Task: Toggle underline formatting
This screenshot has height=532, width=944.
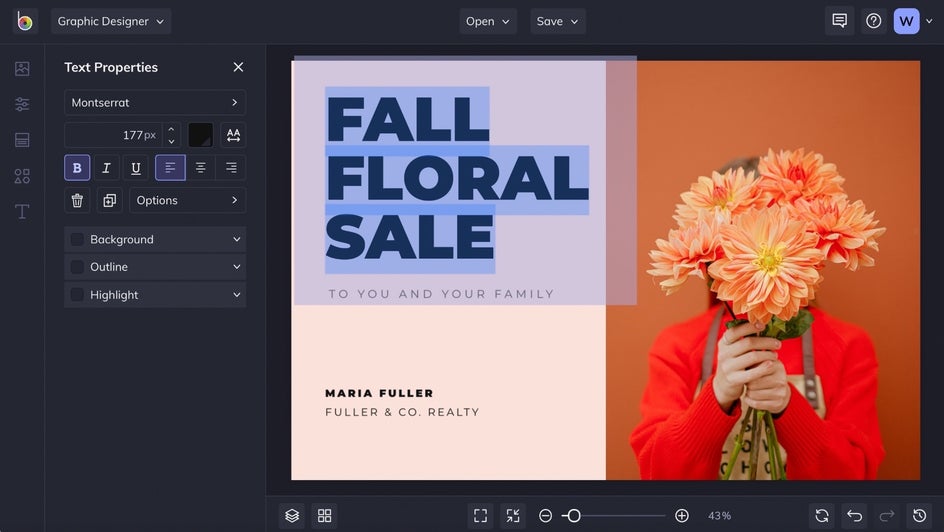Action: 136,168
